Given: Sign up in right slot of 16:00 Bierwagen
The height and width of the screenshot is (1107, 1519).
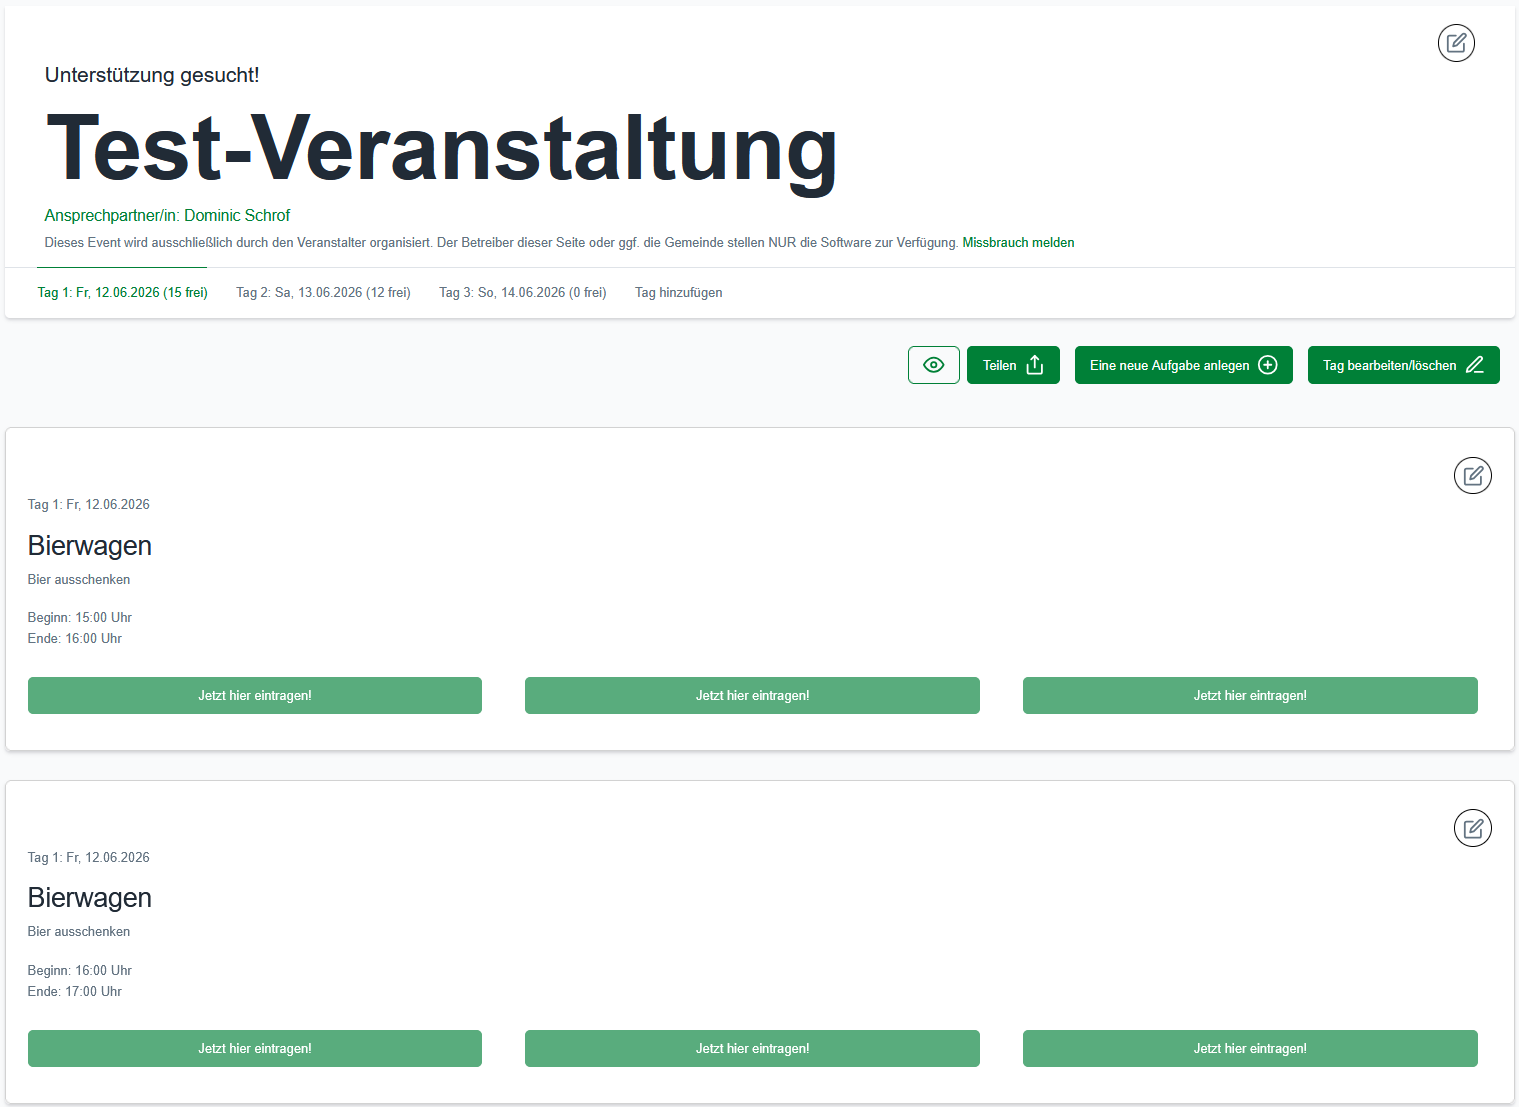Looking at the screenshot, I should click(1250, 1048).
